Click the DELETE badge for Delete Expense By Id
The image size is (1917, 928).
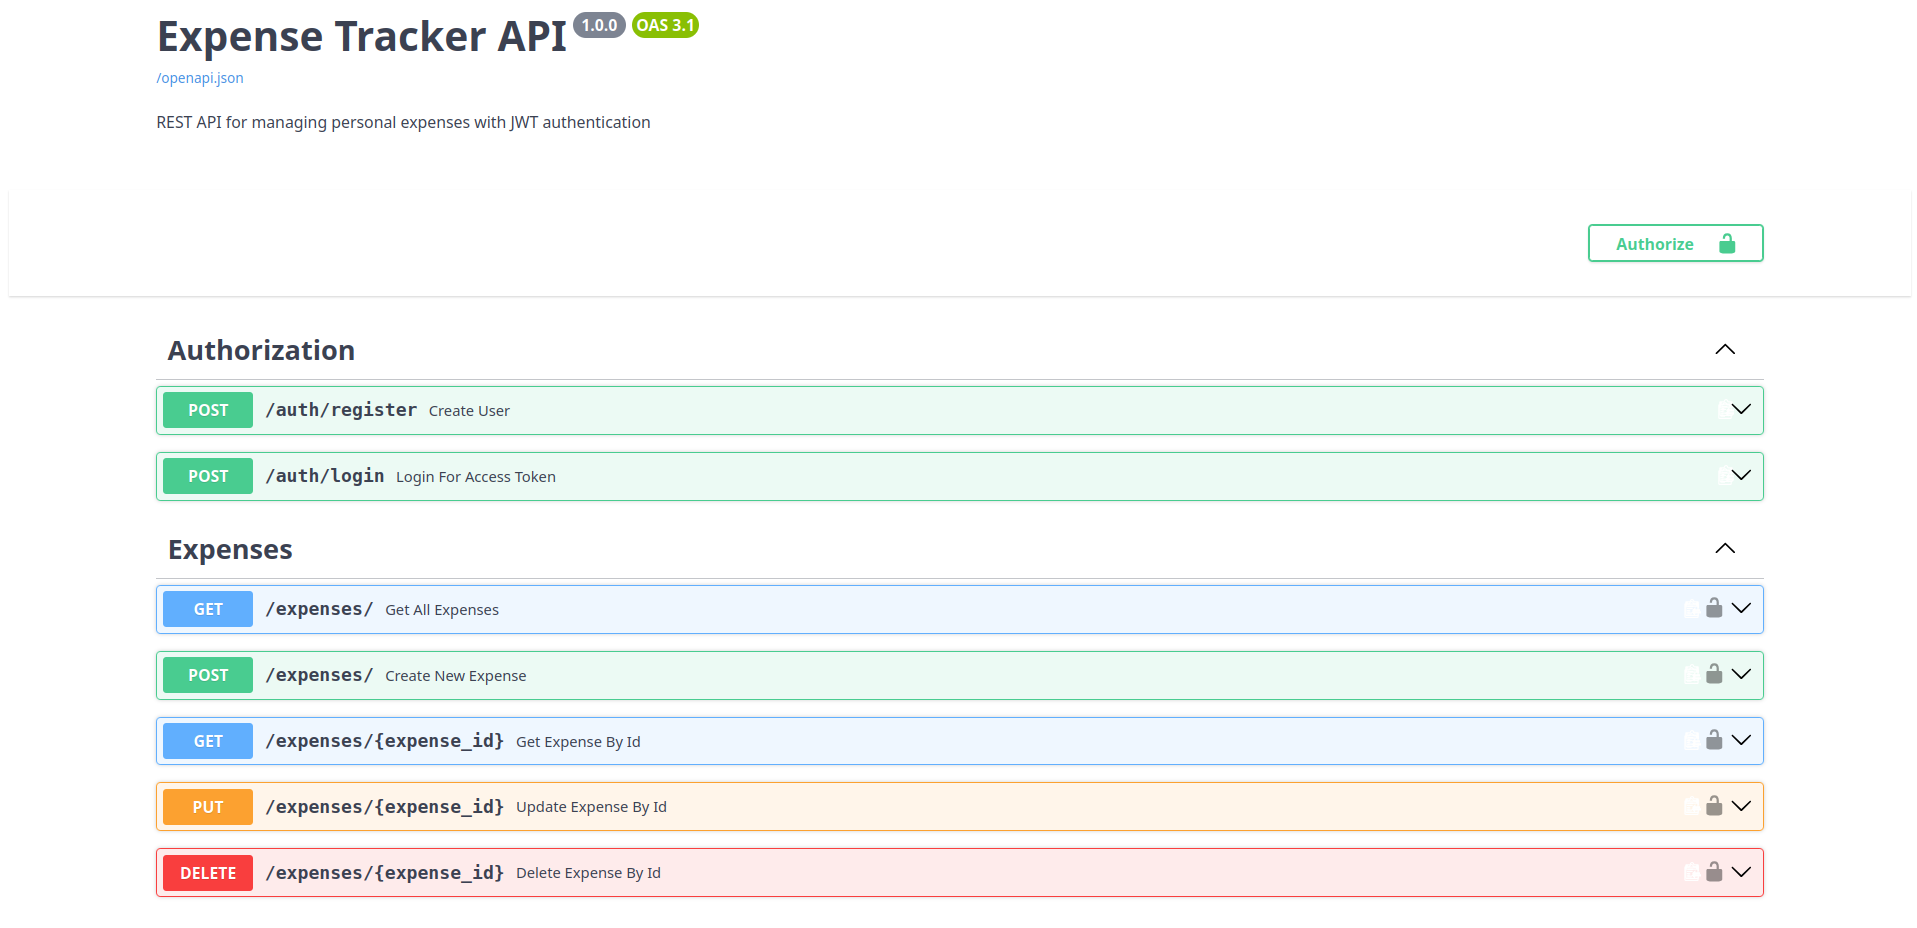coord(208,873)
